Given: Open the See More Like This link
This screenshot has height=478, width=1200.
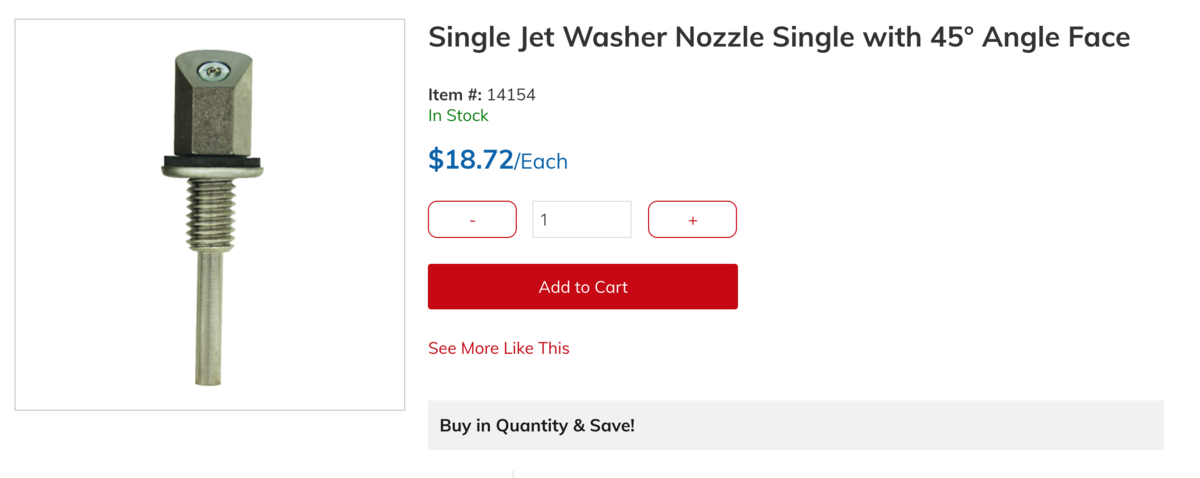Looking at the screenshot, I should coord(498,348).
